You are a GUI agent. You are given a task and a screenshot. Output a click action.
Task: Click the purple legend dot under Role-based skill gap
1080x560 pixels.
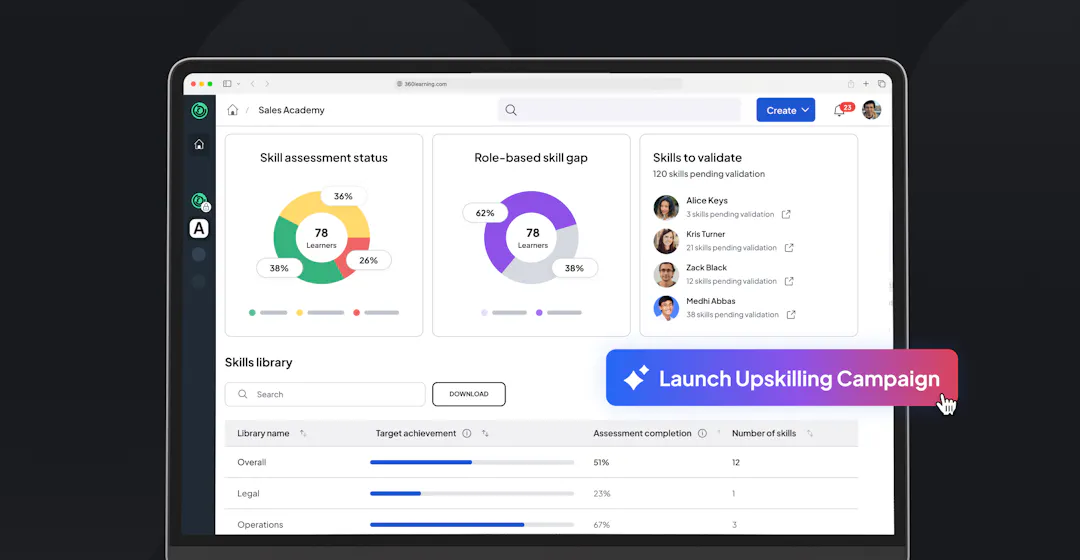point(539,313)
